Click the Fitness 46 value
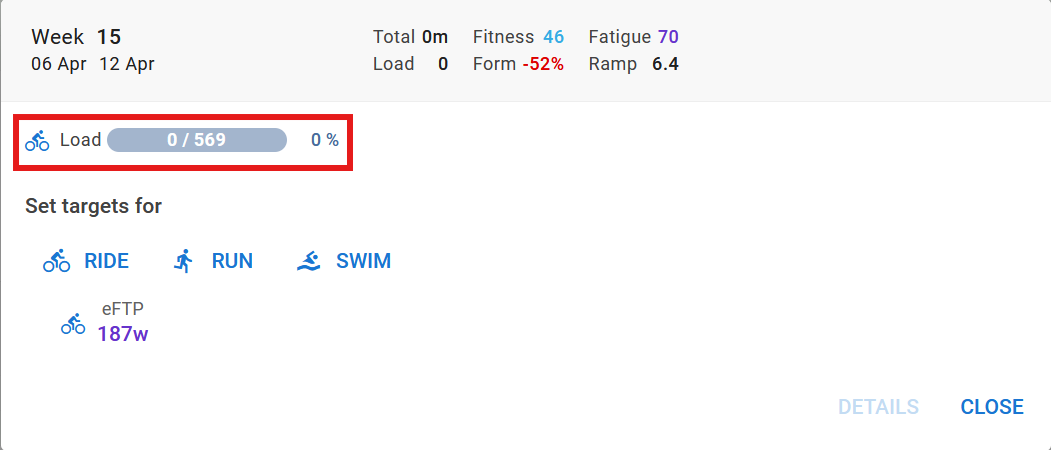The width and height of the screenshot is (1051, 450). click(x=554, y=37)
